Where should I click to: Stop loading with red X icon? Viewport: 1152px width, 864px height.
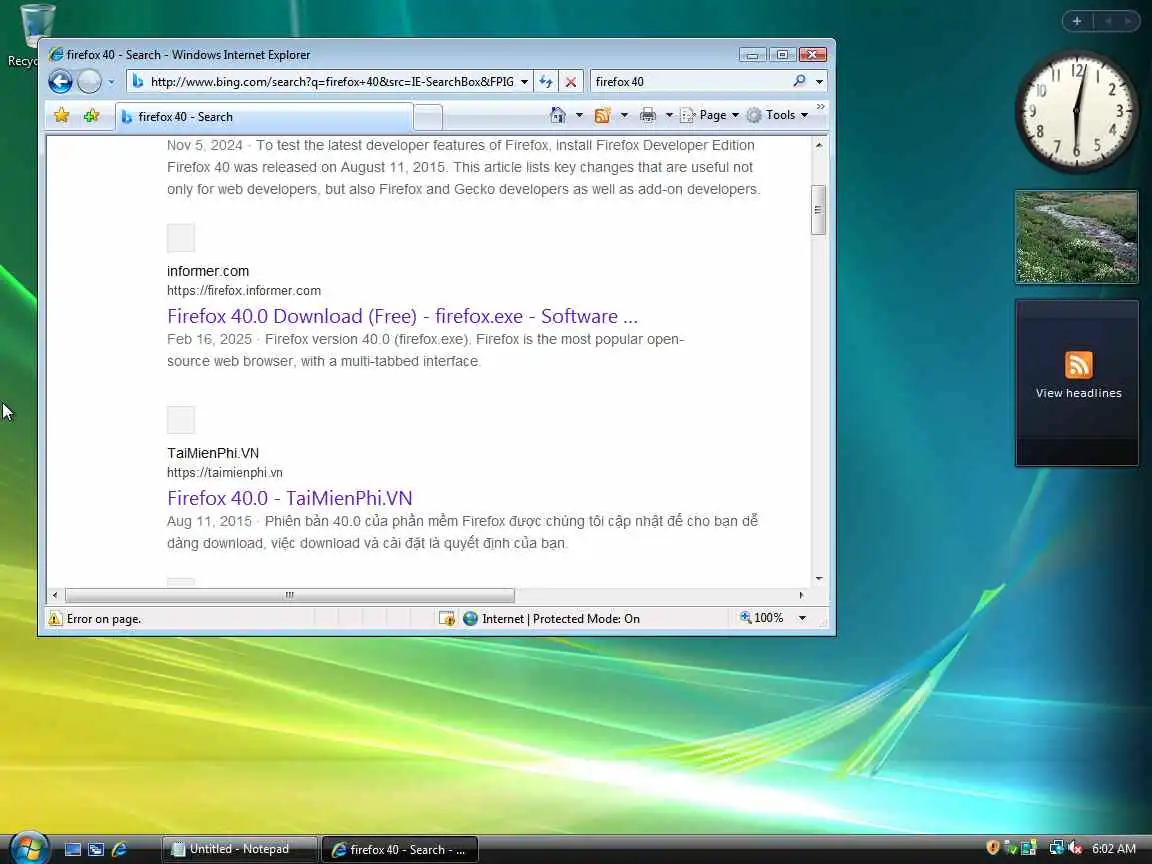tap(570, 82)
